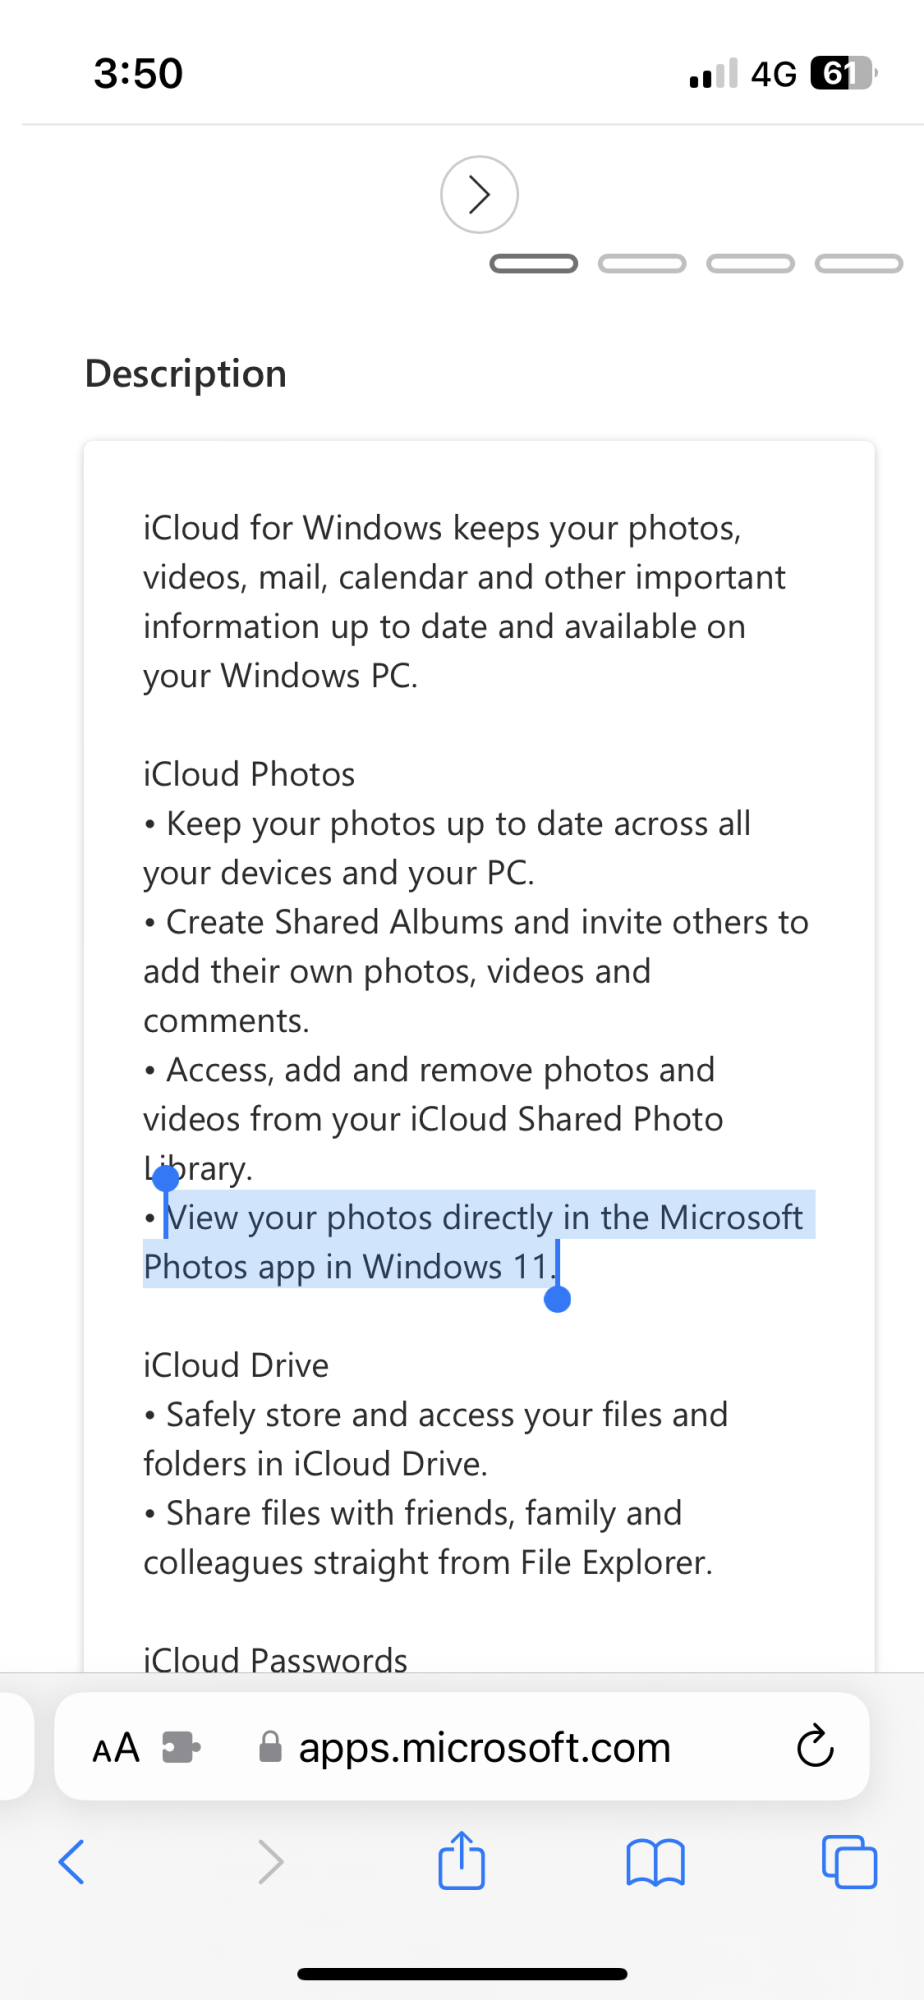The height and width of the screenshot is (2000, 924).
Task: Open the extensions puzzle icon
Action: click(x=181, y=1747)
